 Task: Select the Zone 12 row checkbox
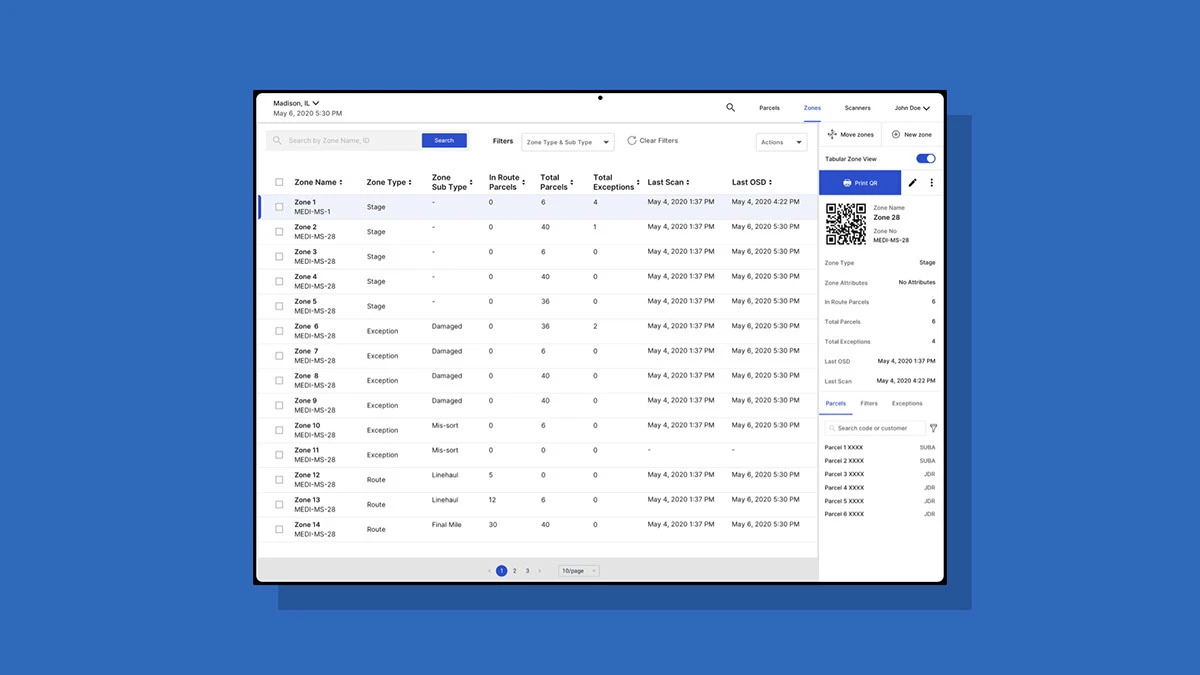point(279,480)
